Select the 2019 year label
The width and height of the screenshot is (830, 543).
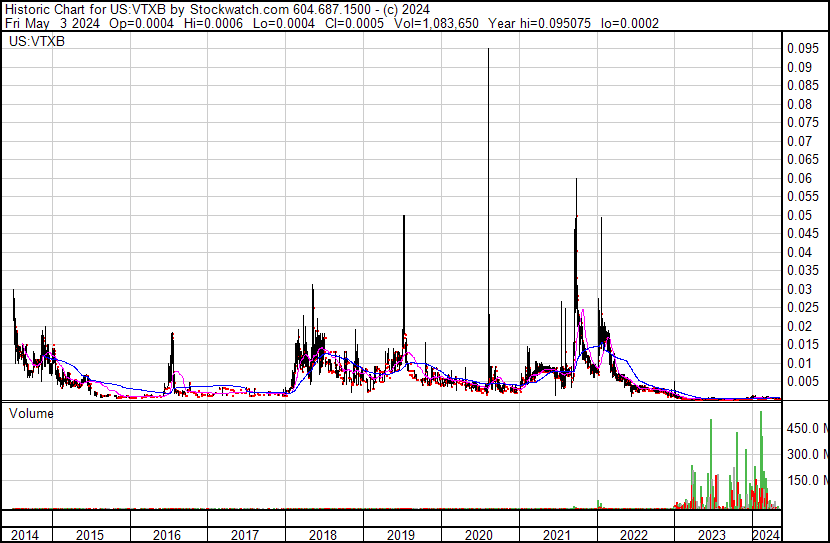tap(401, 535)
